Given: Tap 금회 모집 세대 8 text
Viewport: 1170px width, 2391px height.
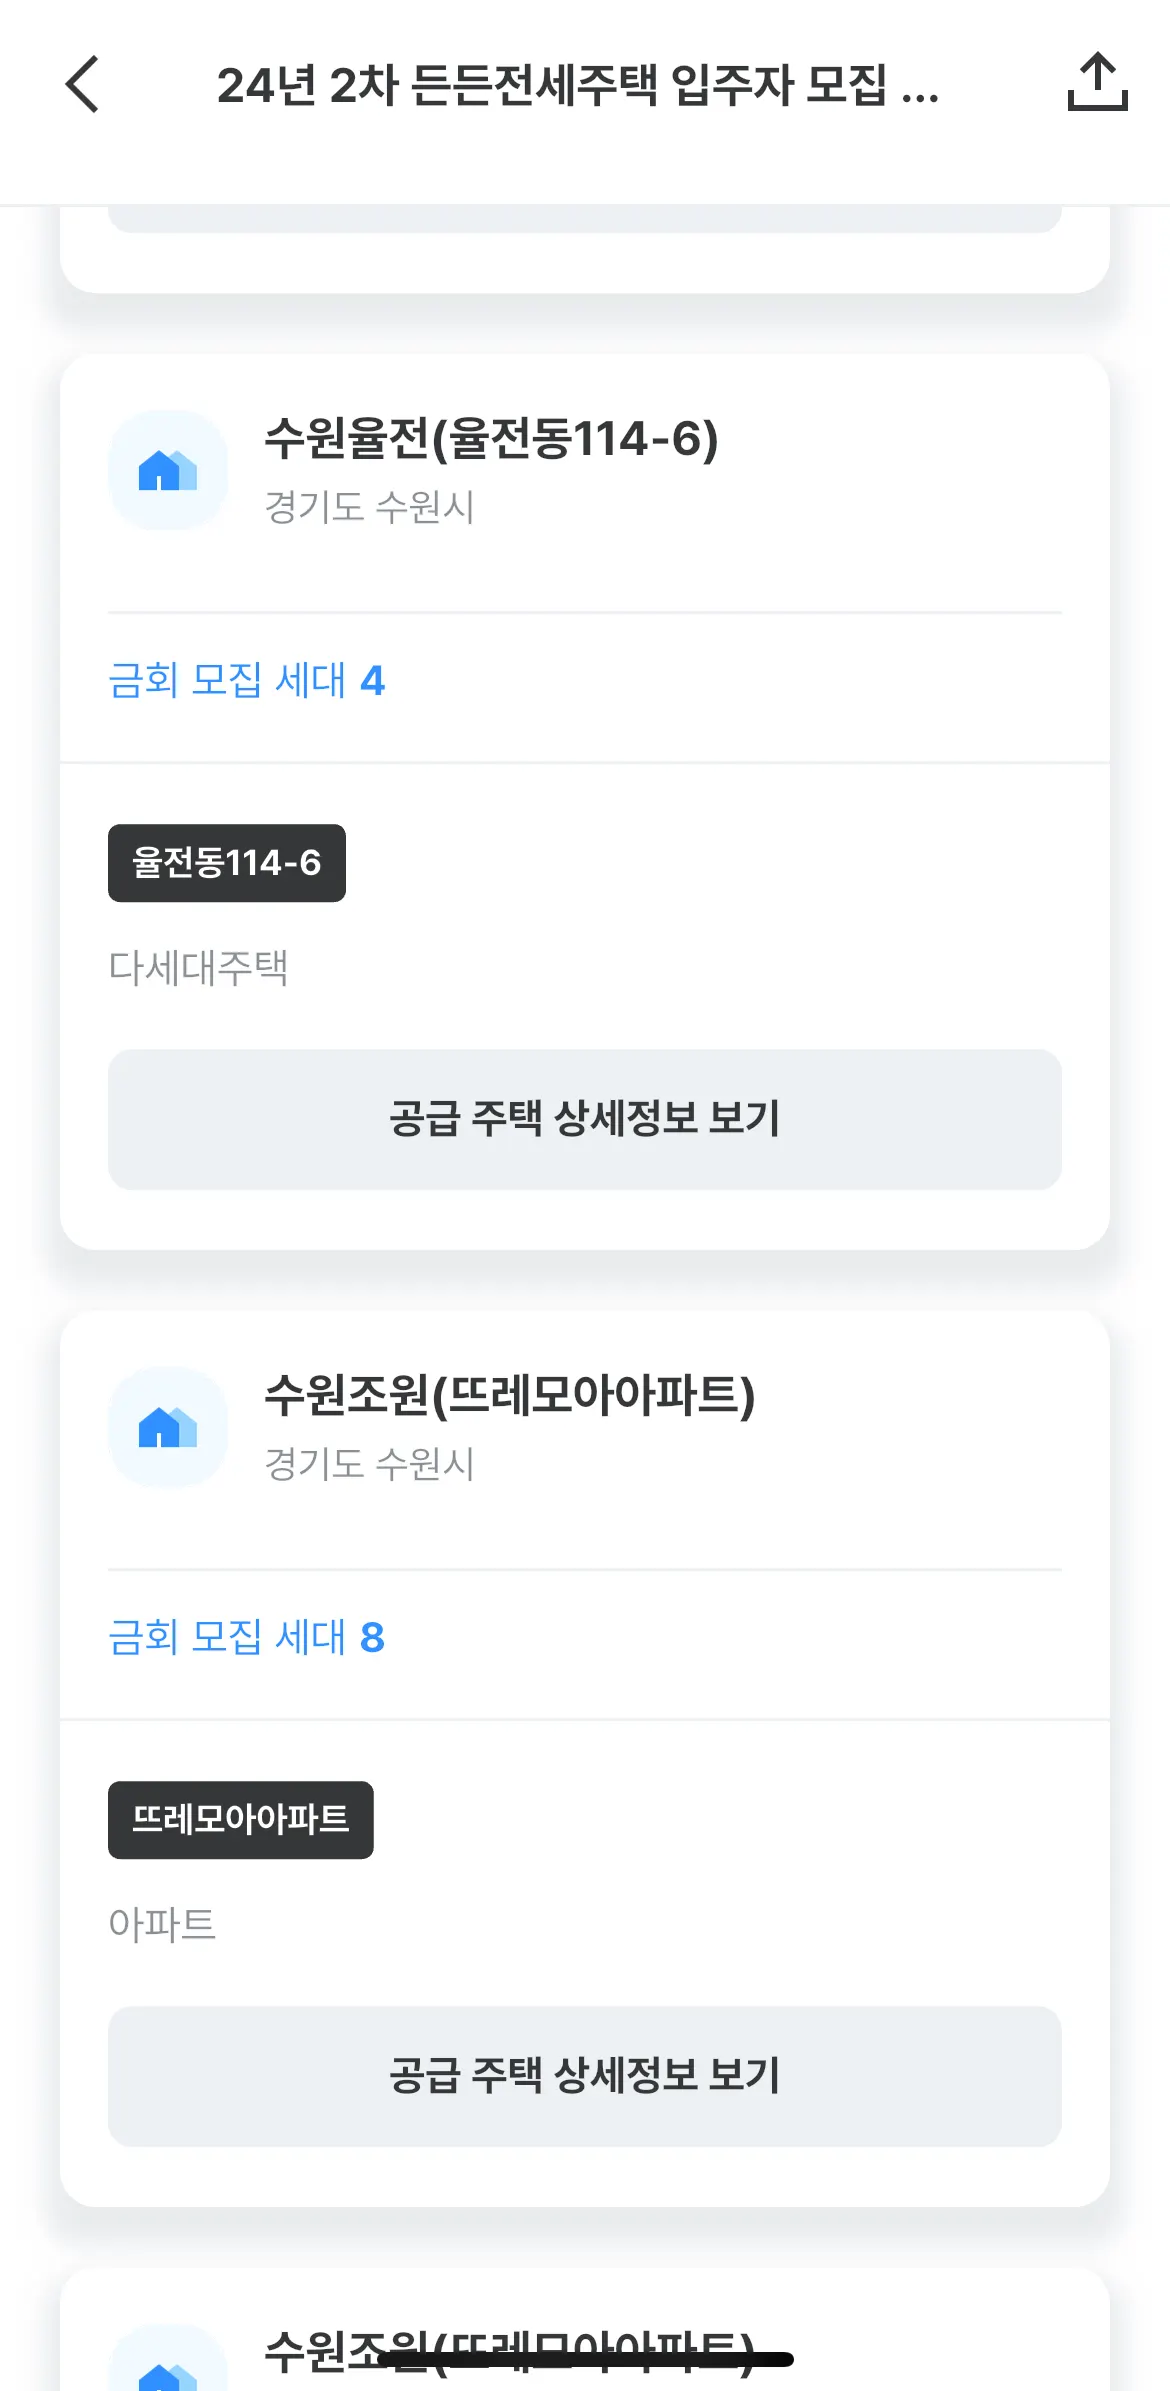Looking at the screenshot, I should tap(246, 1638).
